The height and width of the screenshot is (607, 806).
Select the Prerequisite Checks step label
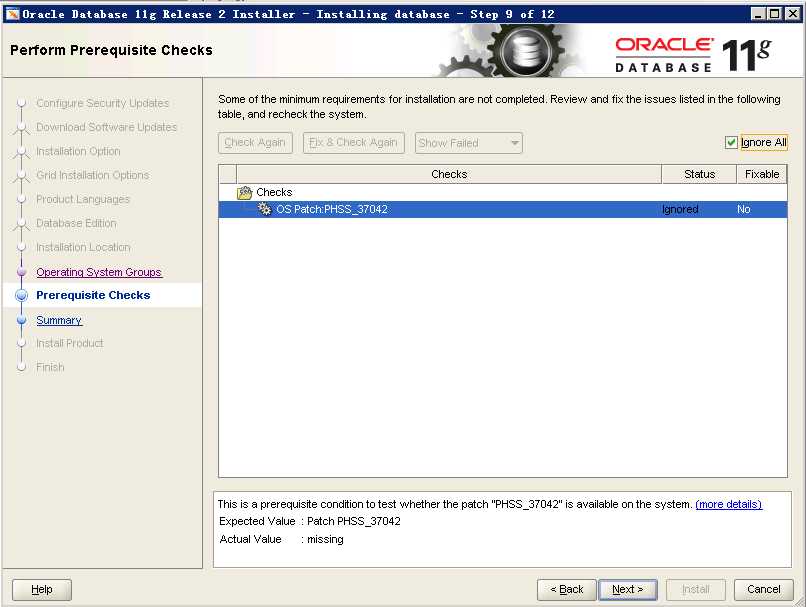tap(93, 295)
